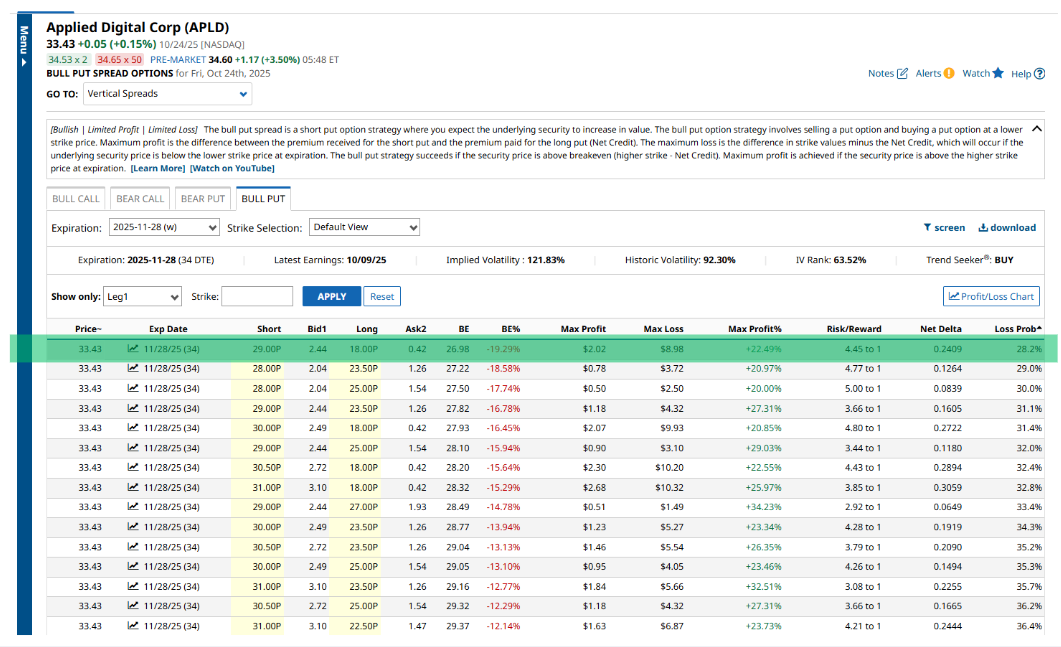Switch to the BEAR PUT tab
Image resolution: width=1061 pixels, height=647 pixels.
tap(203, 199)
